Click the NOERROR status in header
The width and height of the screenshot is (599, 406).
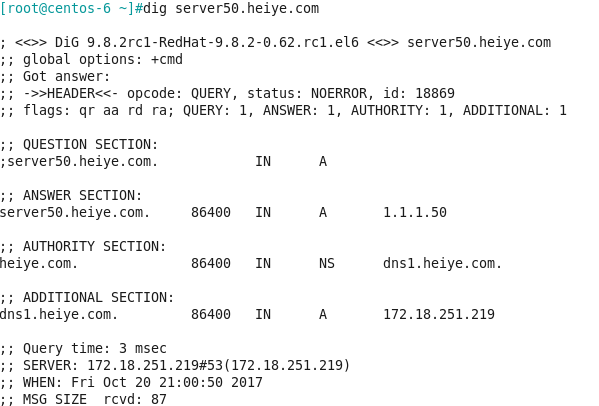click(x=339, y=93)
